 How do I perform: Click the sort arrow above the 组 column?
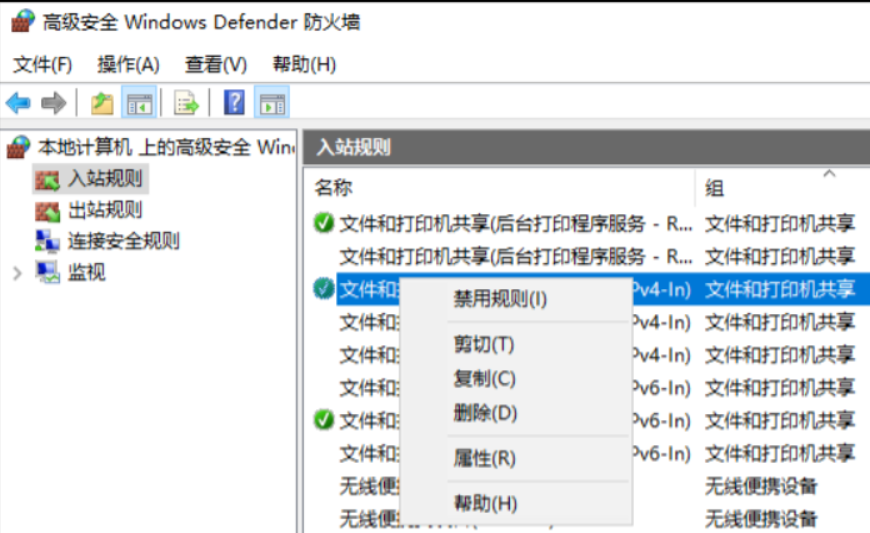click(829, 174)
